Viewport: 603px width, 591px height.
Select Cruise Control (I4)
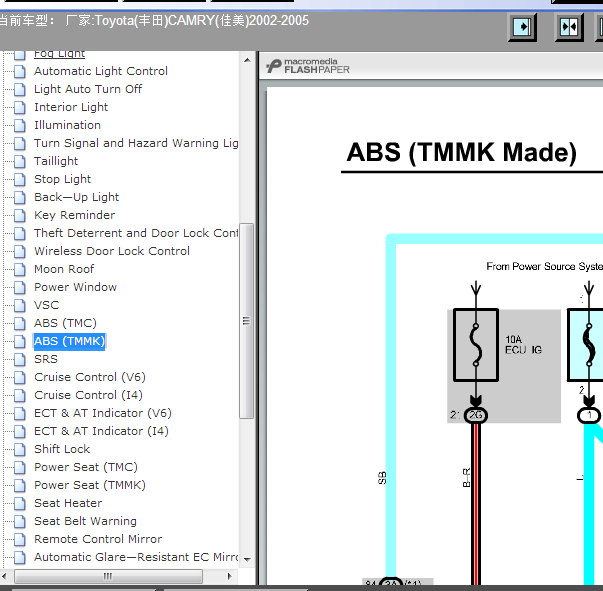point(88,395)
